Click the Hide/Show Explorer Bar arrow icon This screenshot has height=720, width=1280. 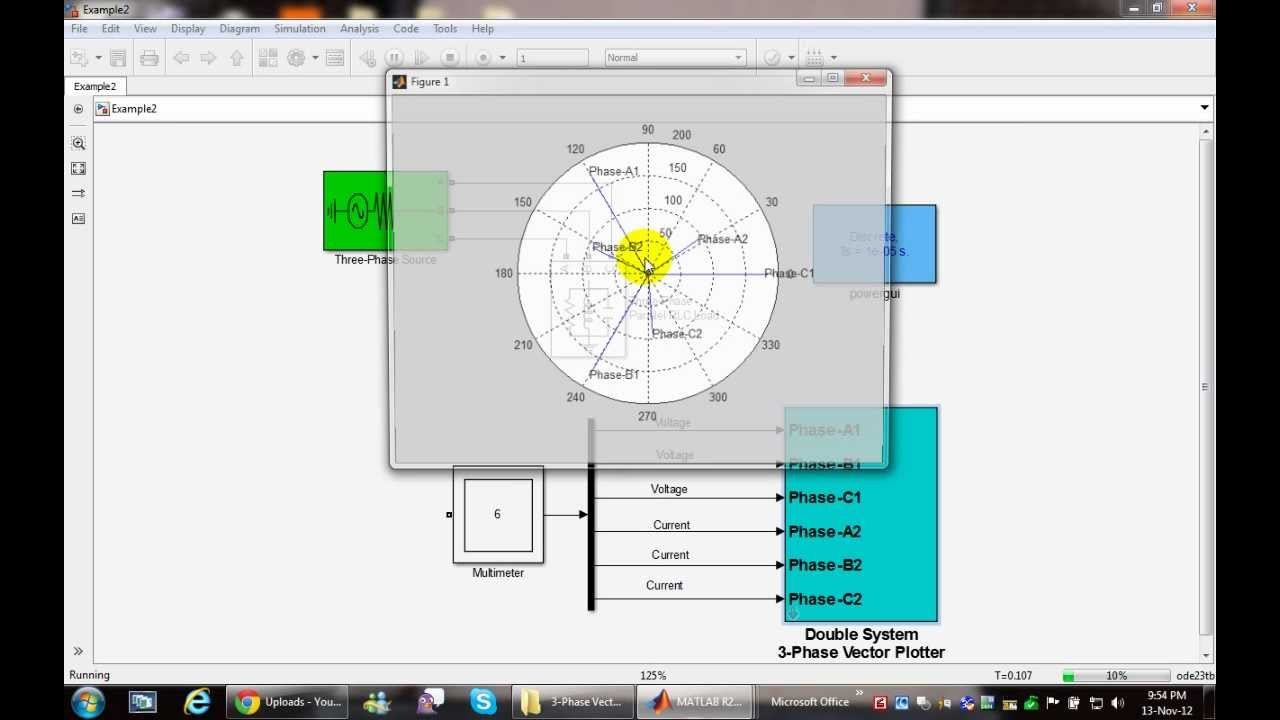point(78,108)
